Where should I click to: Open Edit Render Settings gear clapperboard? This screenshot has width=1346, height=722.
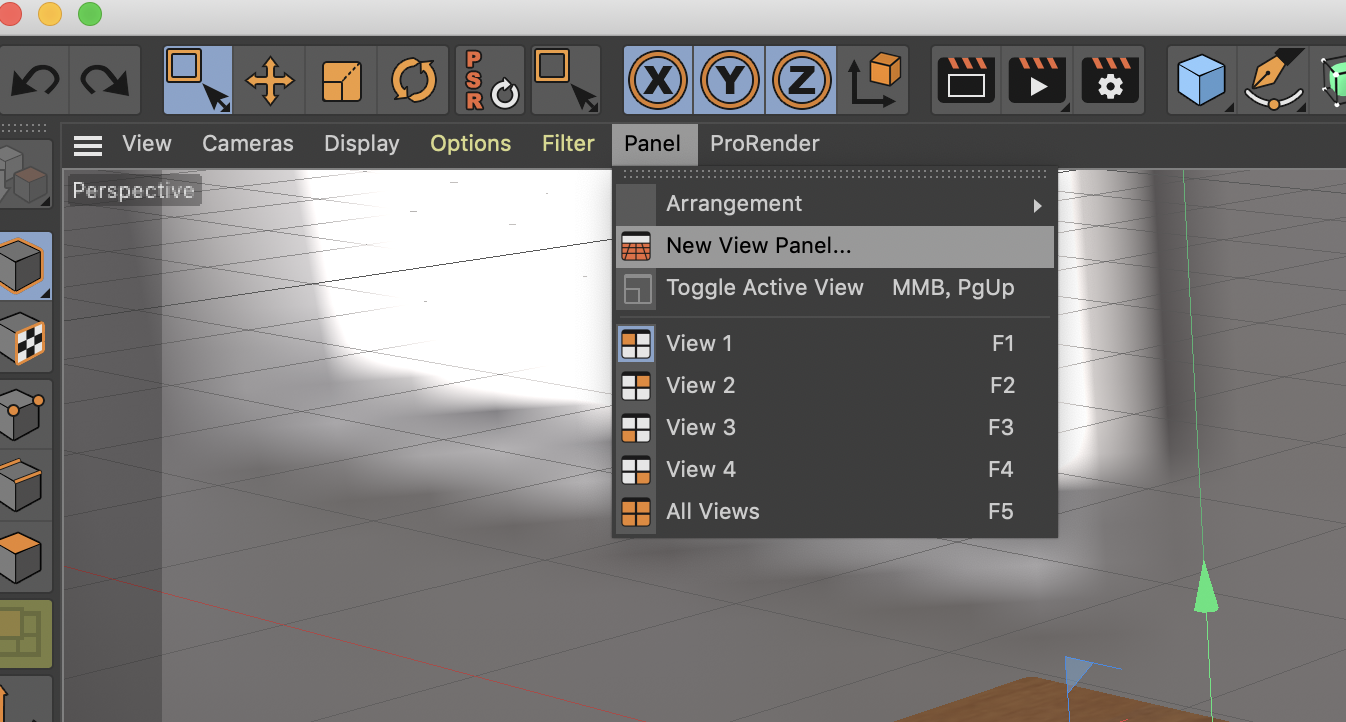(x=1108, y=80)
